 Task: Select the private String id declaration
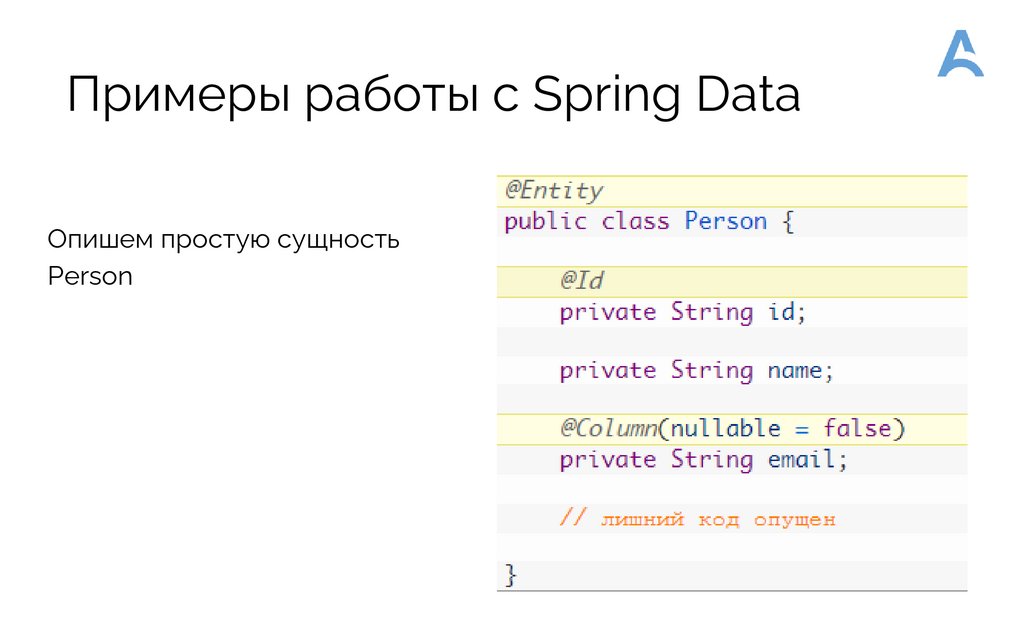coord(682,311)
